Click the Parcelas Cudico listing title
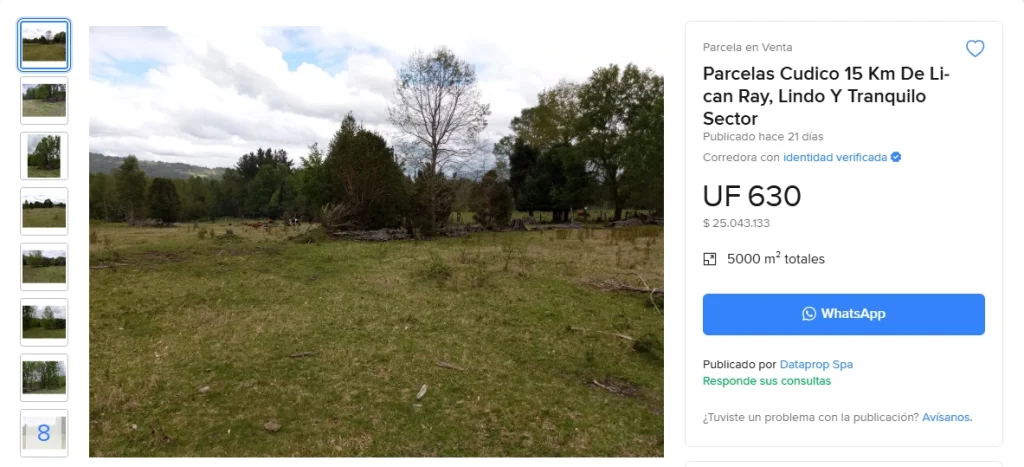The width and height of the screenshot is (1024, 467). coord(826,96)
